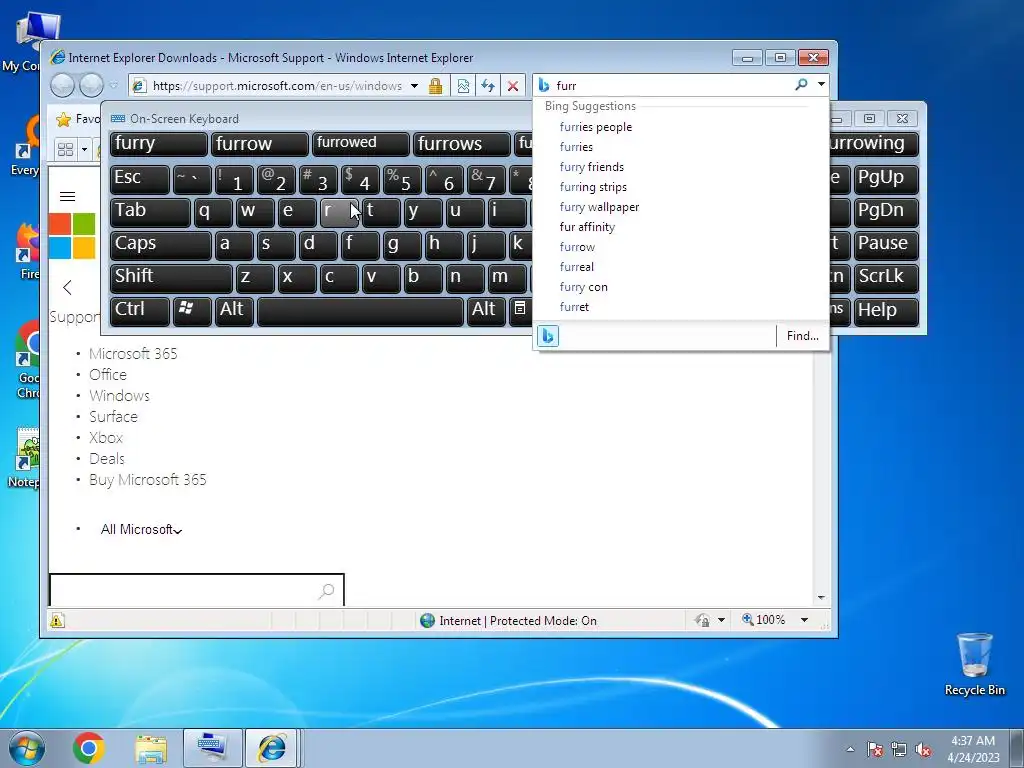Show hidden system tray icons
This screenshot has width=1024, height=768.
point(850,749)
